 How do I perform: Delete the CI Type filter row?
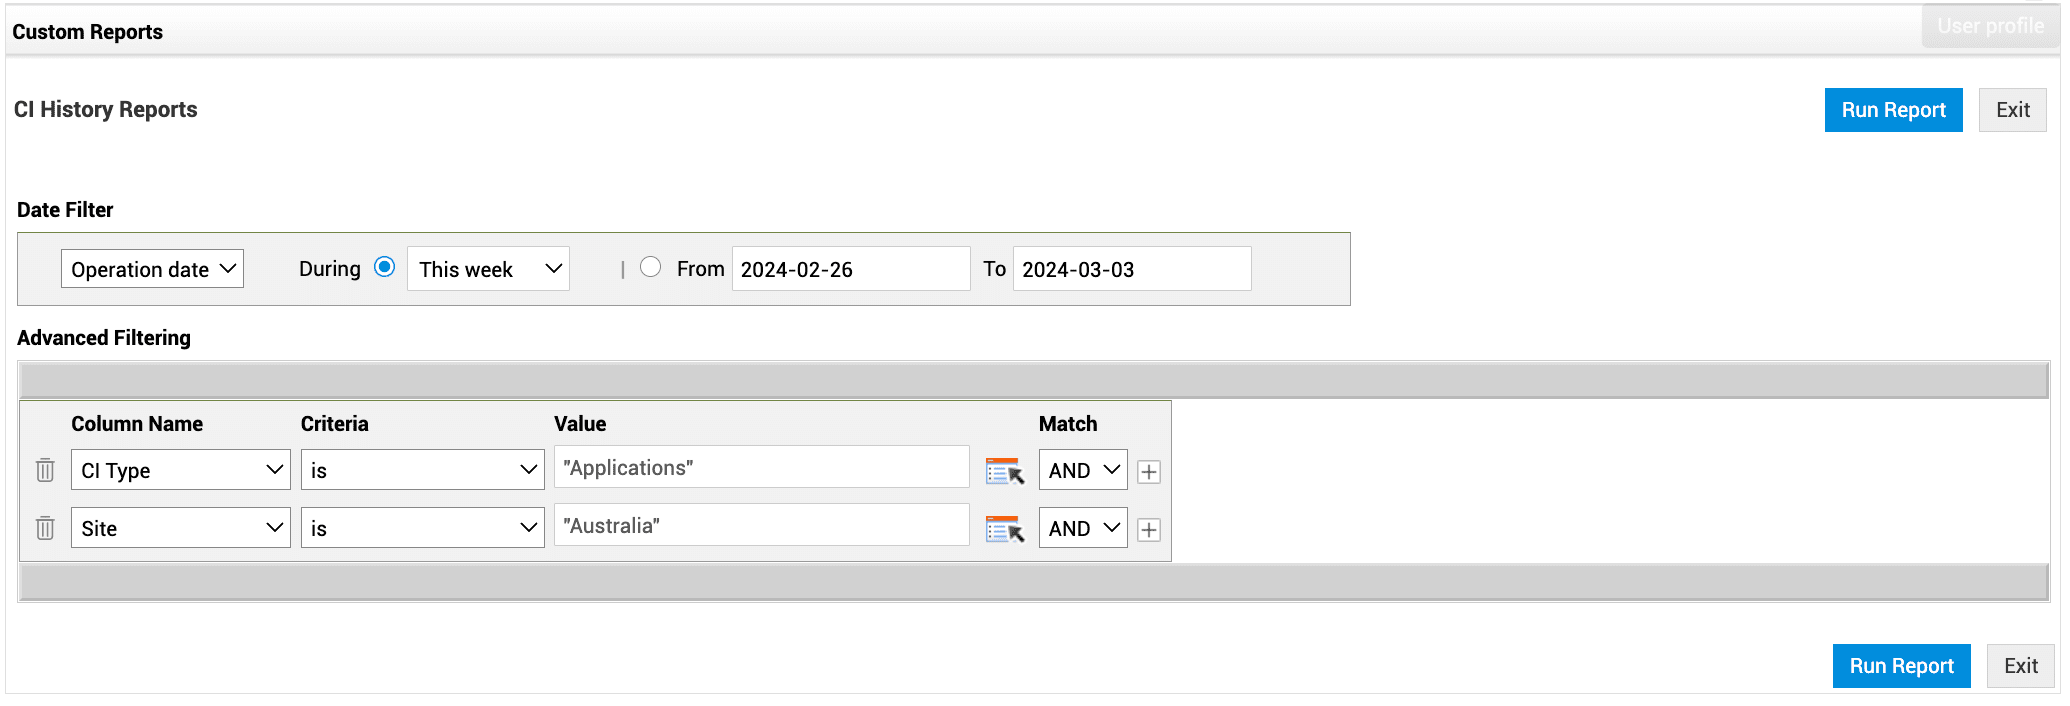click(x=45, y=470)
